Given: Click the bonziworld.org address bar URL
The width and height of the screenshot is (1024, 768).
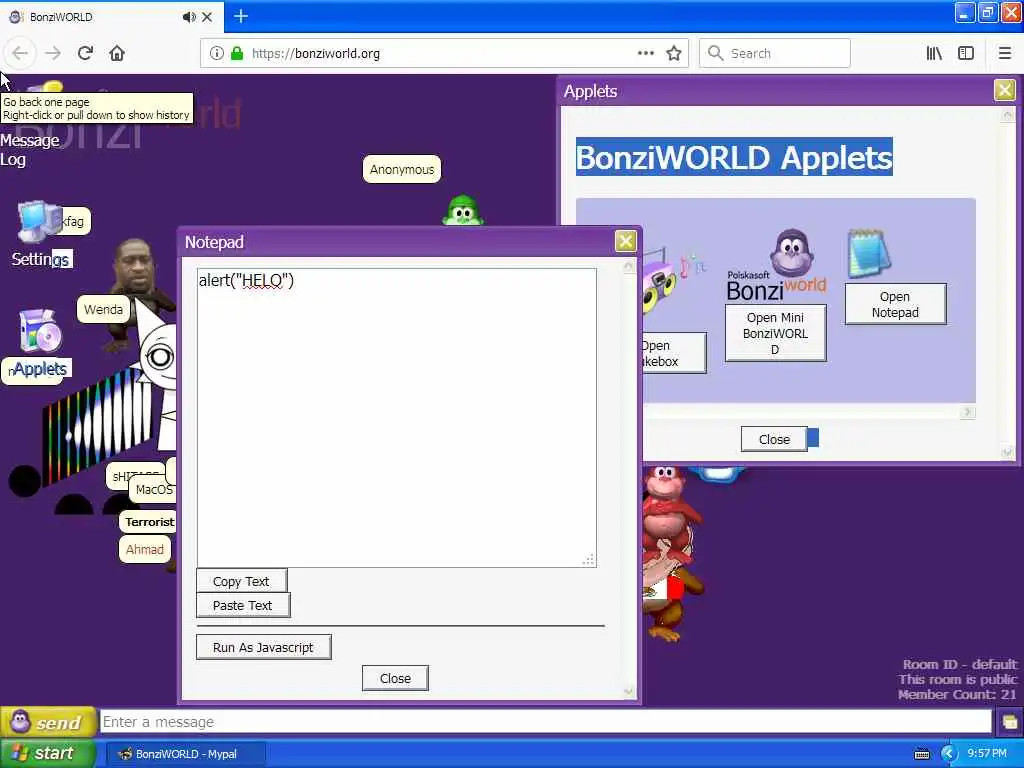Looking at the screenshot, I should [315, 54].
